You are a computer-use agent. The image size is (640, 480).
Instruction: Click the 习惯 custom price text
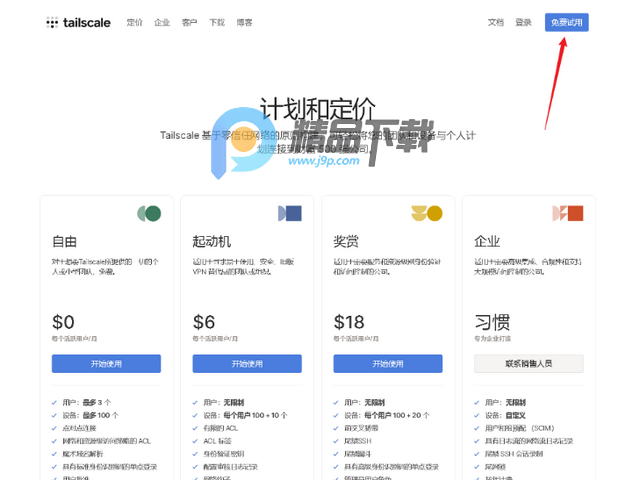point(492,322)
